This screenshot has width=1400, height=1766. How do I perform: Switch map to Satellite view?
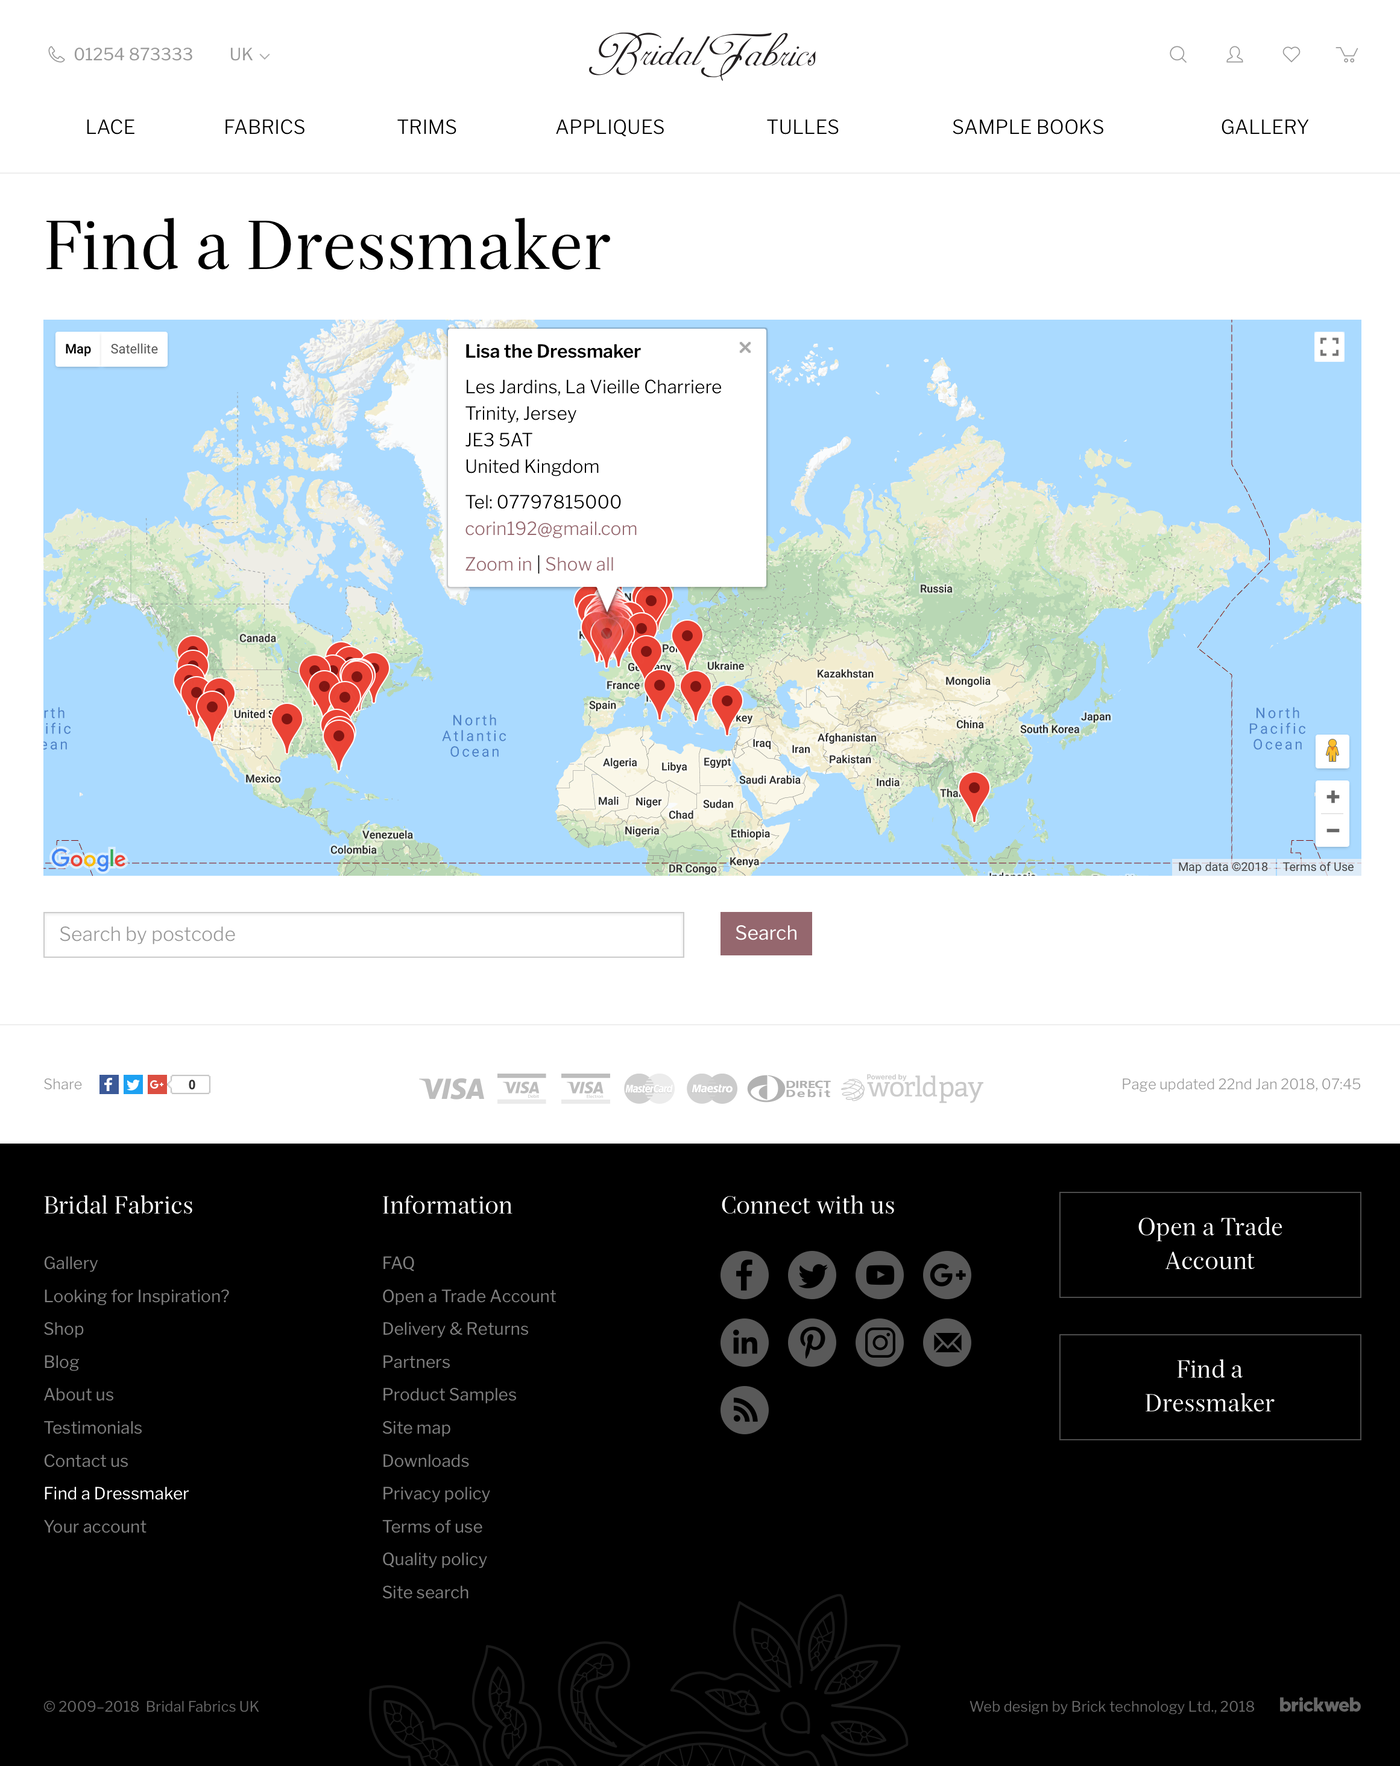(x=134, y=349)
